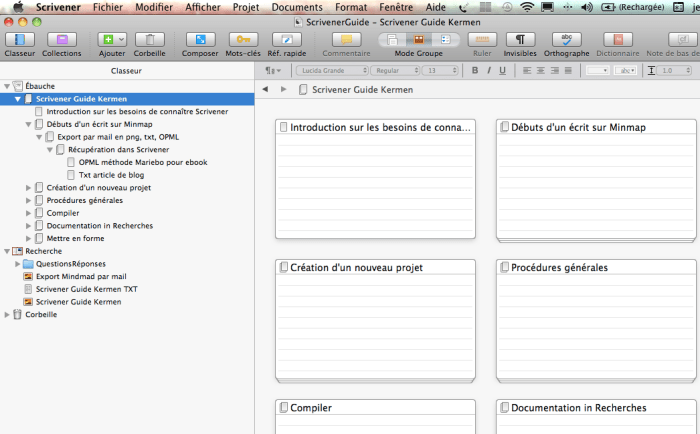Select the Procédures générales index card

(596, 320)
